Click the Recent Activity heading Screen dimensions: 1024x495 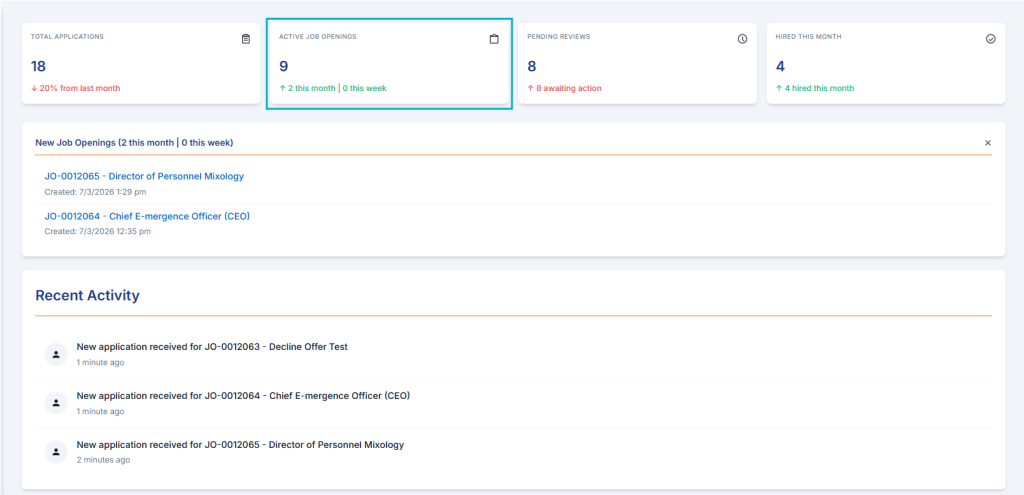(88, 295)
